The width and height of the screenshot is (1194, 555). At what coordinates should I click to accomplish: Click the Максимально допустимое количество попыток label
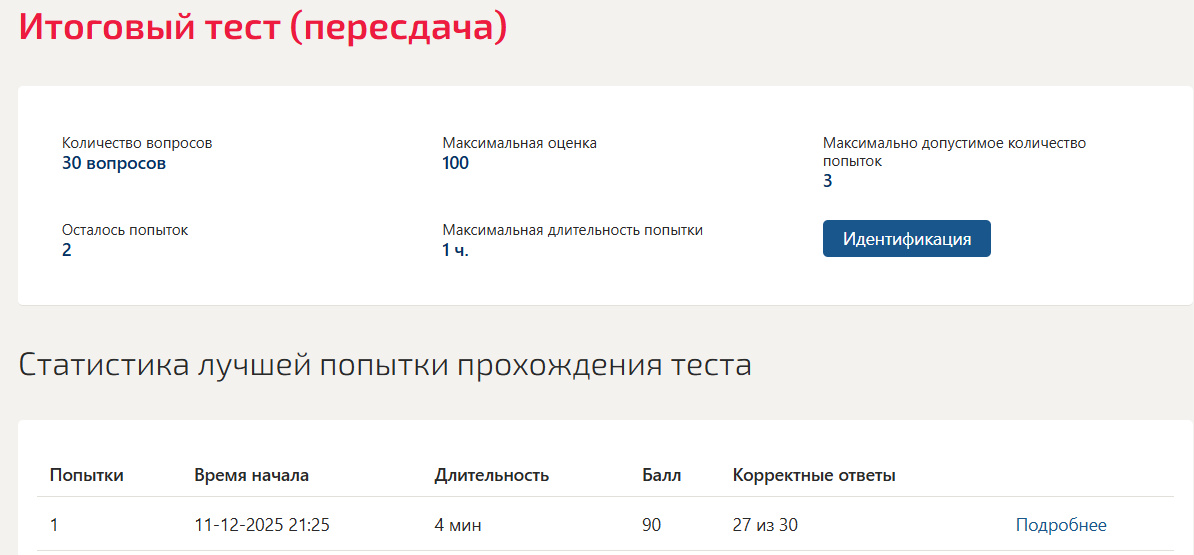coord(954,152)
